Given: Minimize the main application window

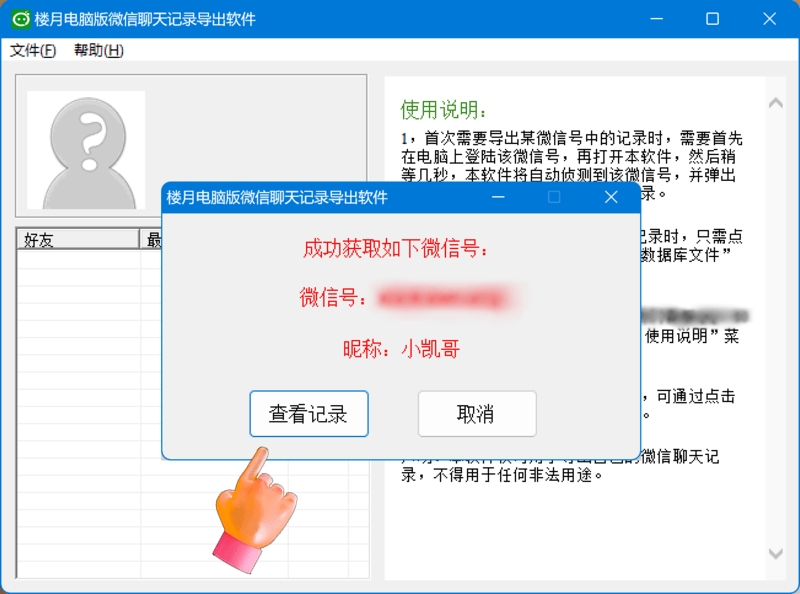Looking at the screenshot, I should 657,19.
